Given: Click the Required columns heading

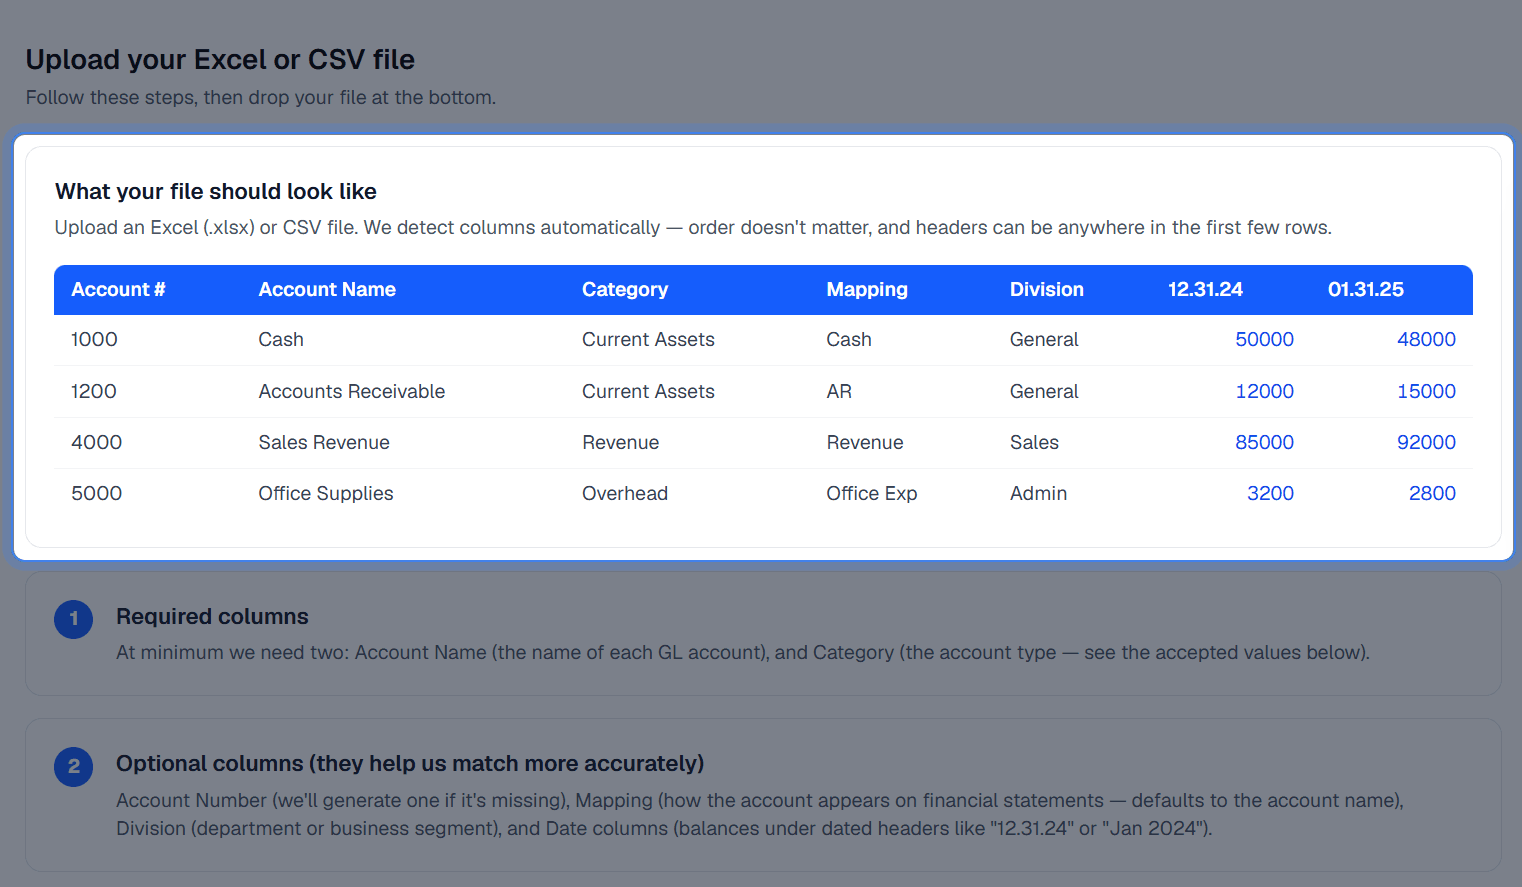Looking at the screenshot, I should 212,617.
